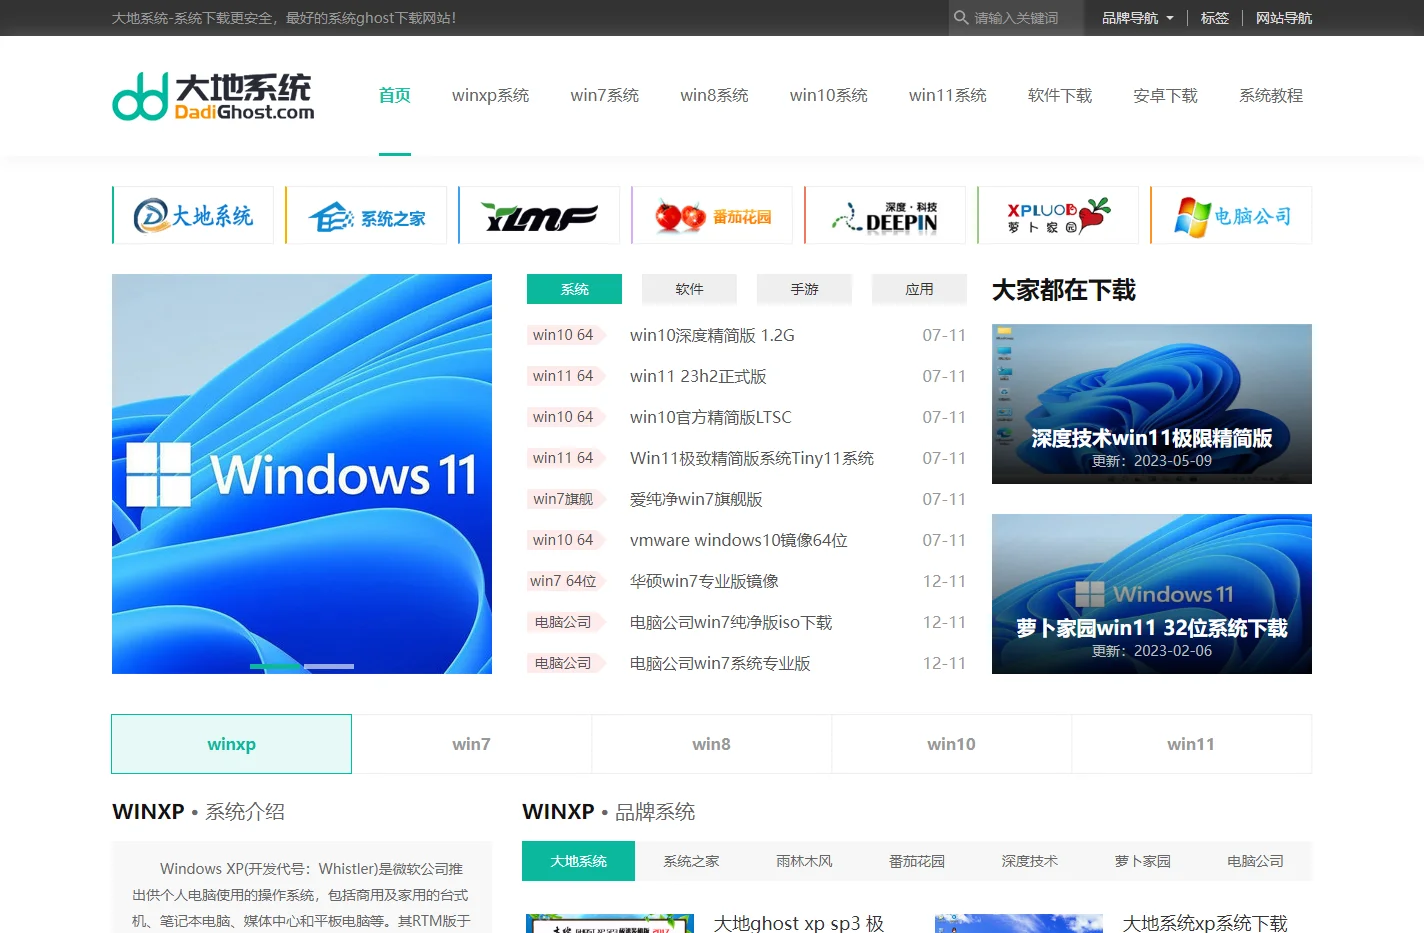This screenshot has width=1424, height=933.
Task: Open the 网站导航 link
Action: 1284,18
